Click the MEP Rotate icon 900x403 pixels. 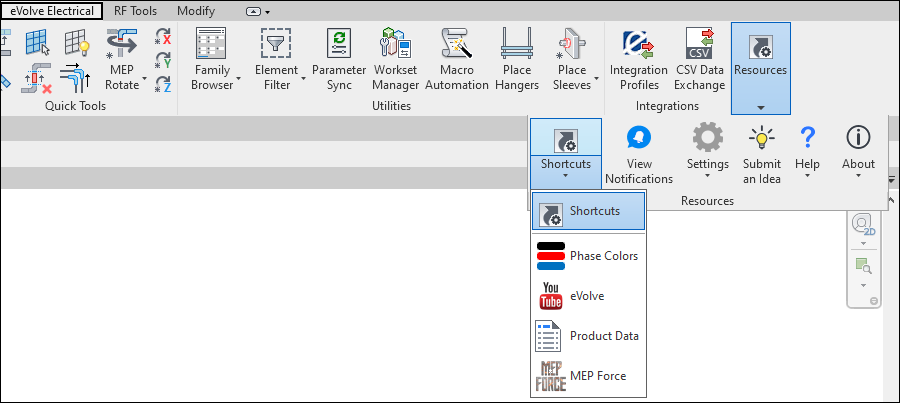[122, 45]
